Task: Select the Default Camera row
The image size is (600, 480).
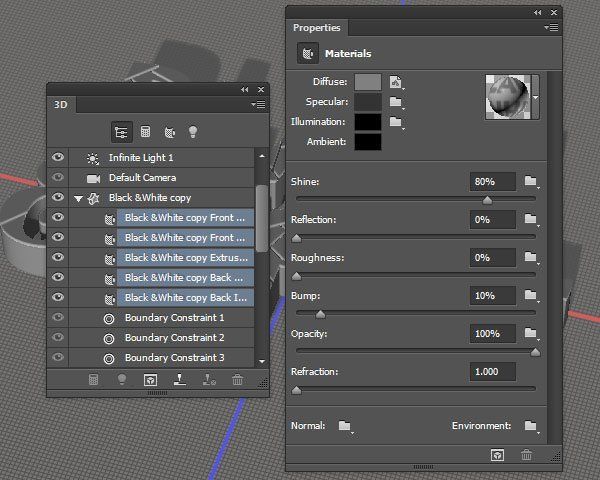Action: coord(161,178)
